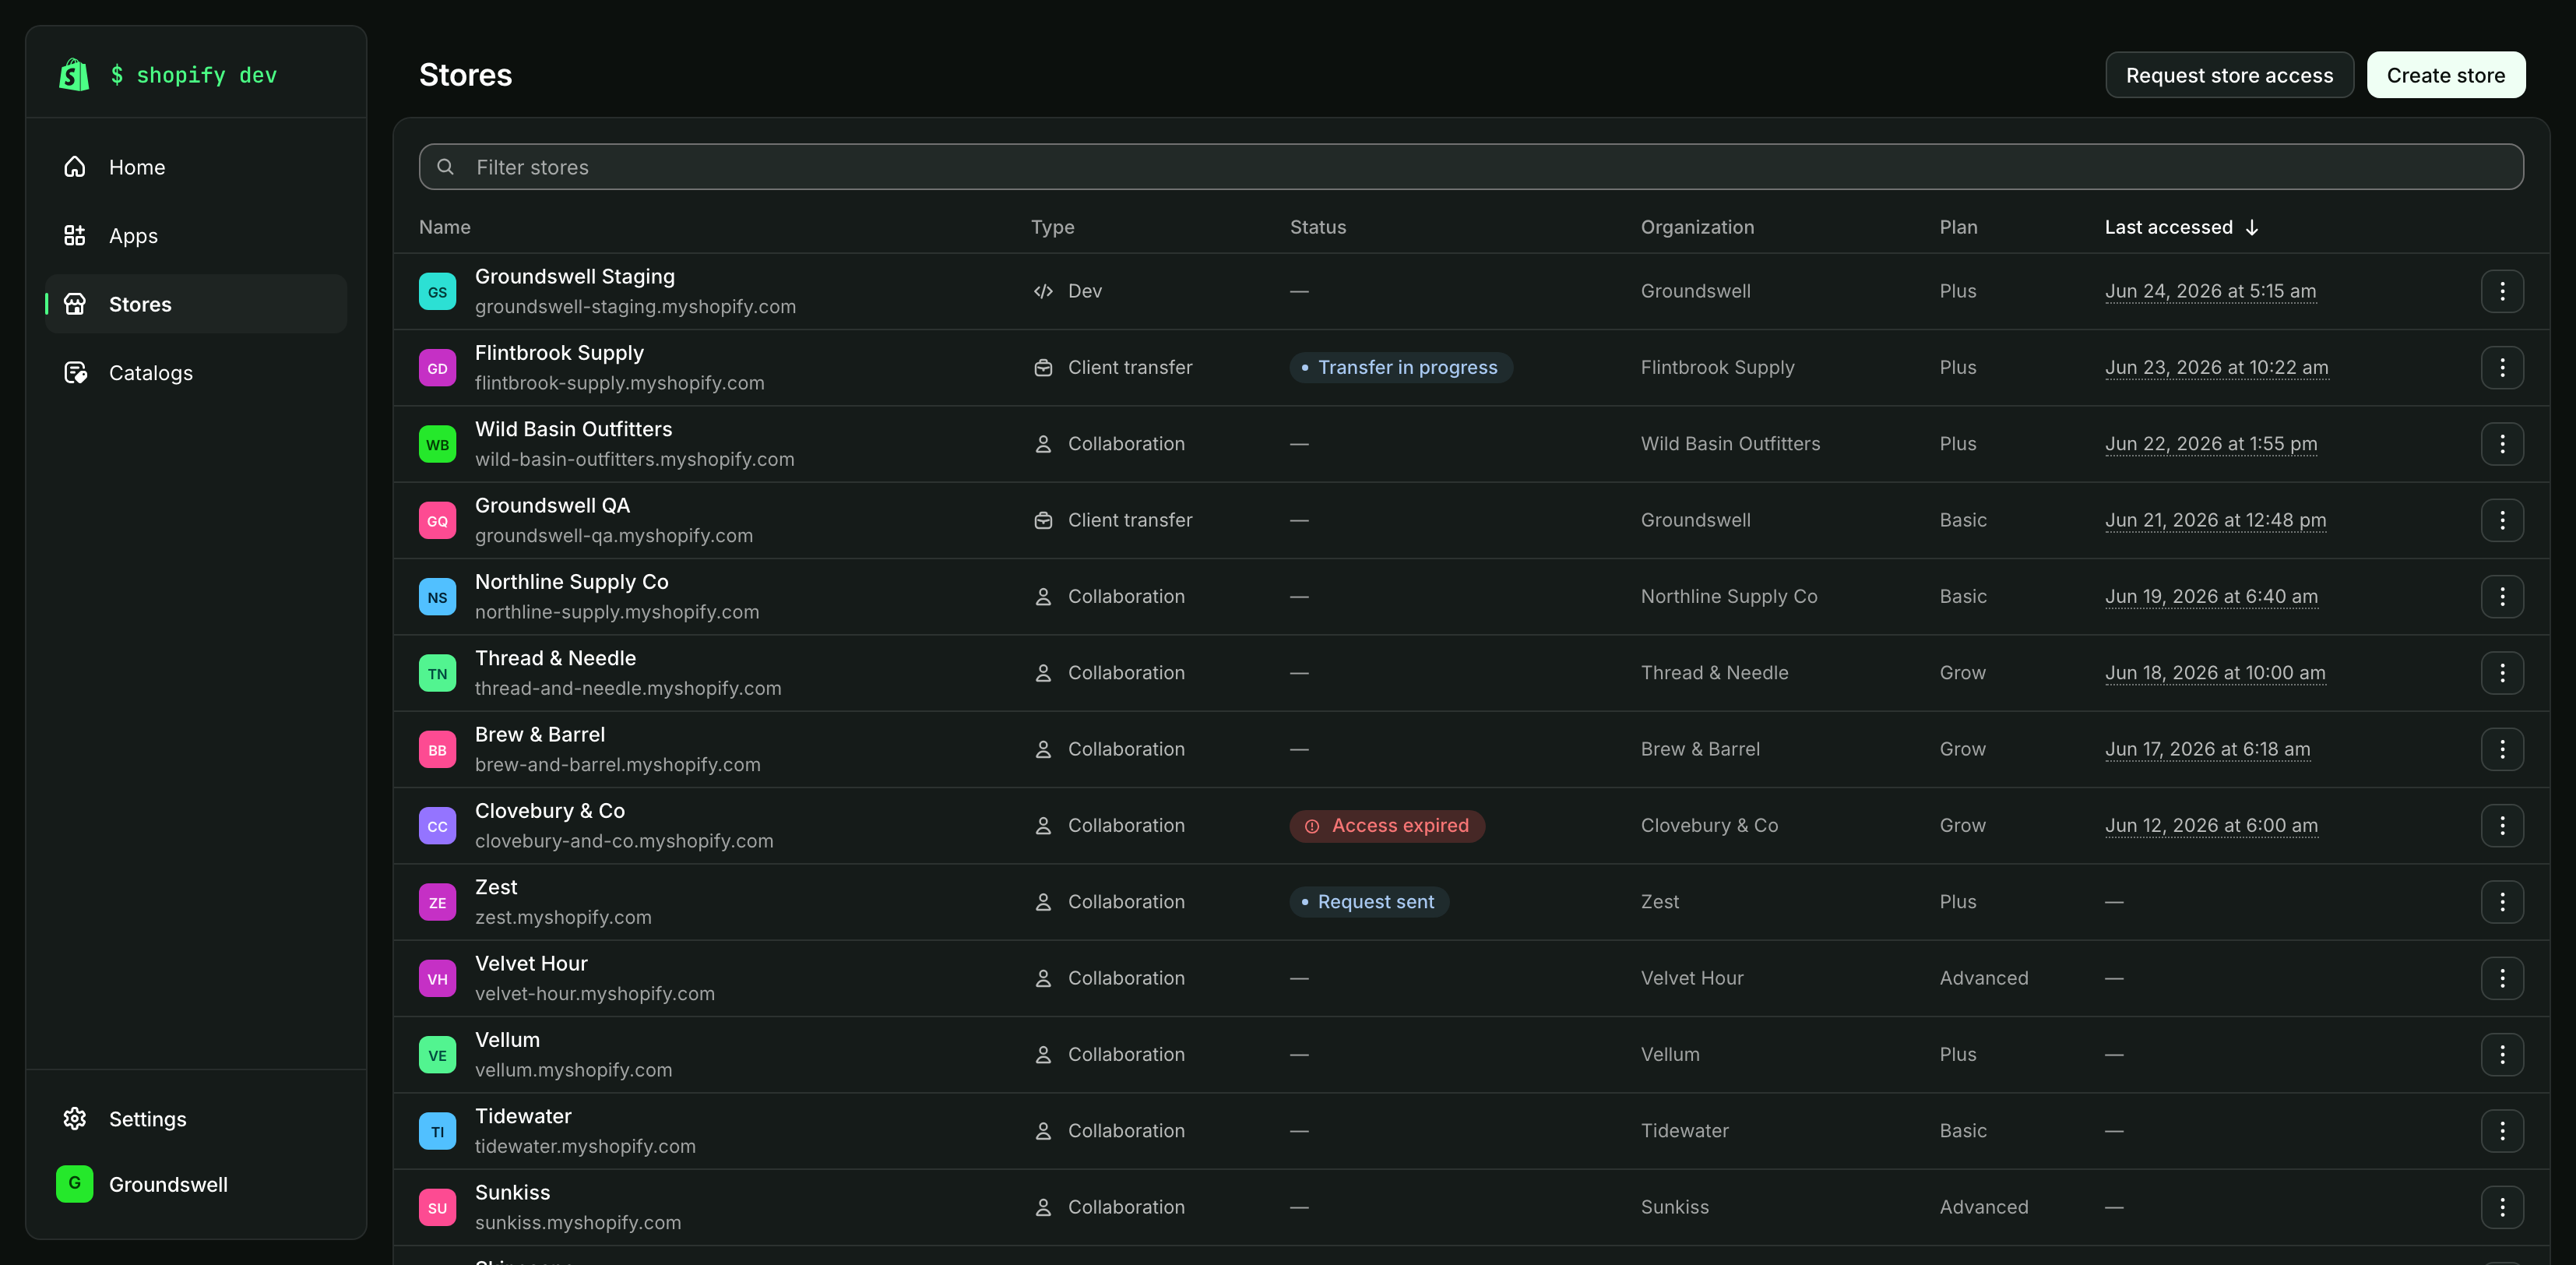This screenshot has width=2576, height=1265.
Task: Click groundswell-qa.myshopify.com URL text
Action: coord(614,536)
